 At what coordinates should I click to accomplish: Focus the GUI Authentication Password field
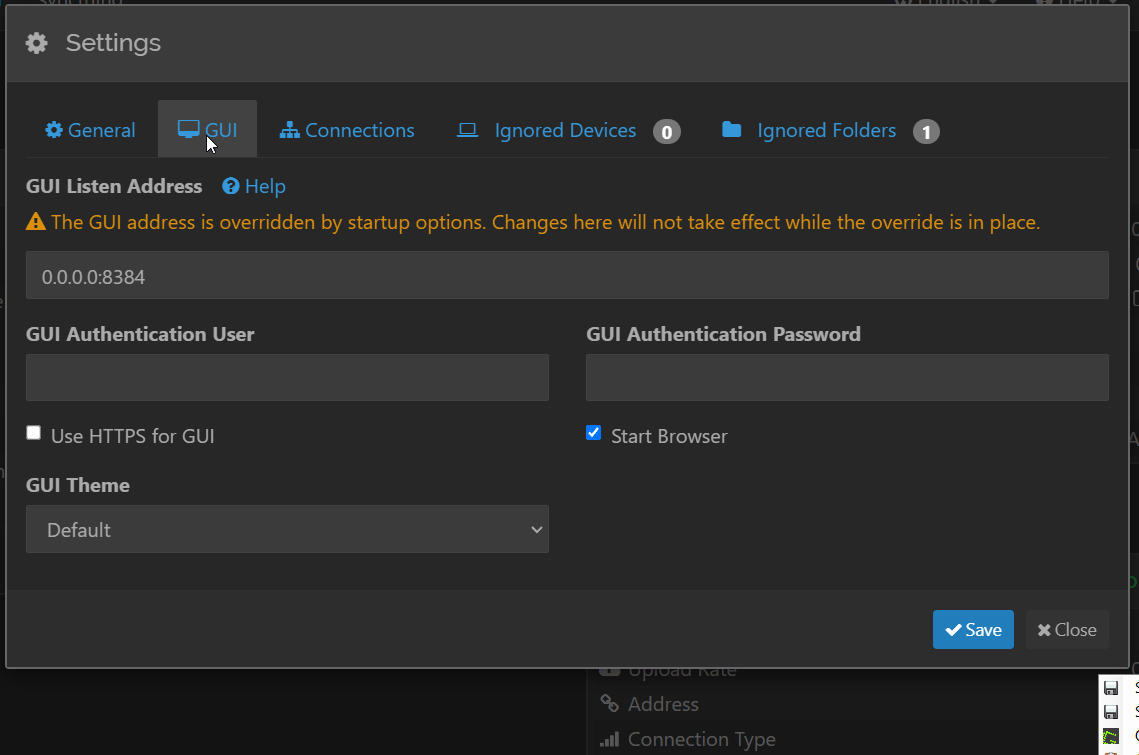(x=847, y=377)
